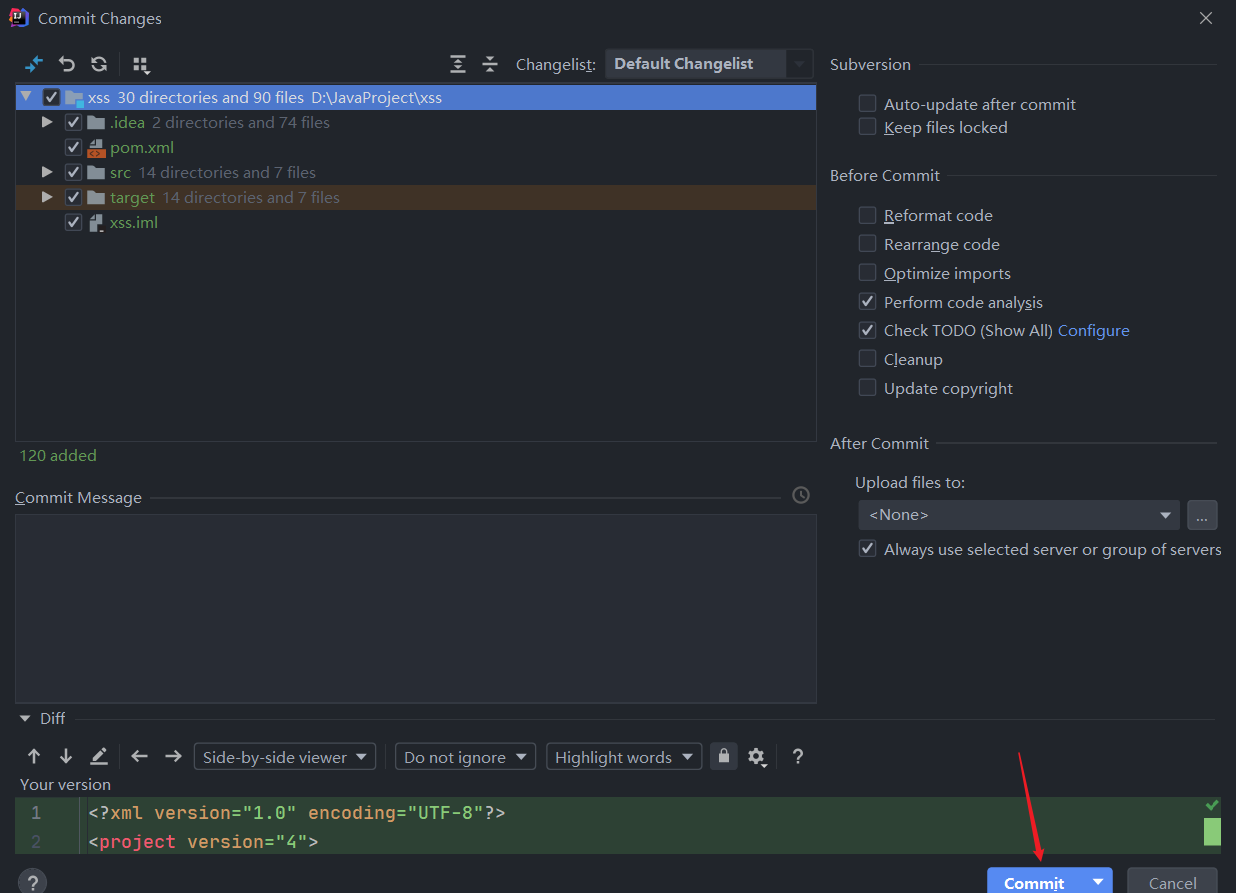Viewport: 1236px width, 893px height.
Task: Enable Reformat code option
Action: point(867,215)
